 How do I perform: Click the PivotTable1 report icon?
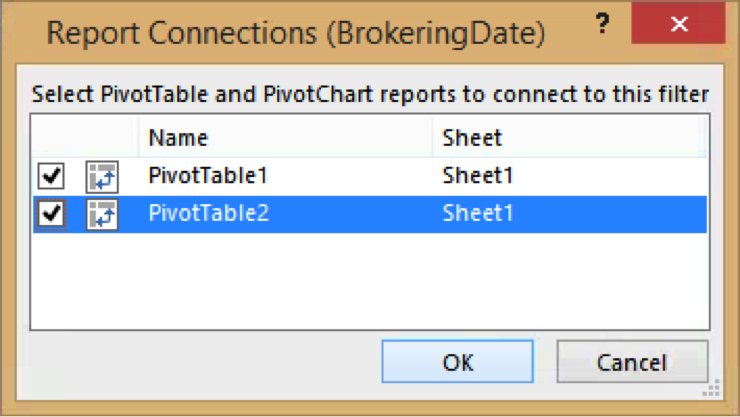point(102,177)
